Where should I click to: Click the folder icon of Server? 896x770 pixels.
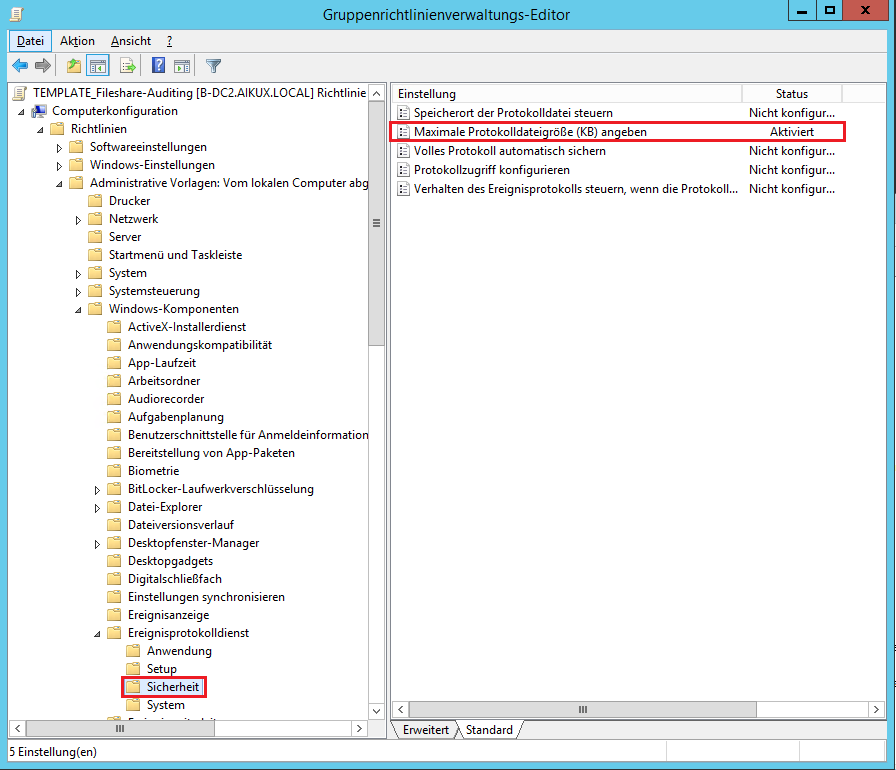click(95, 237)
